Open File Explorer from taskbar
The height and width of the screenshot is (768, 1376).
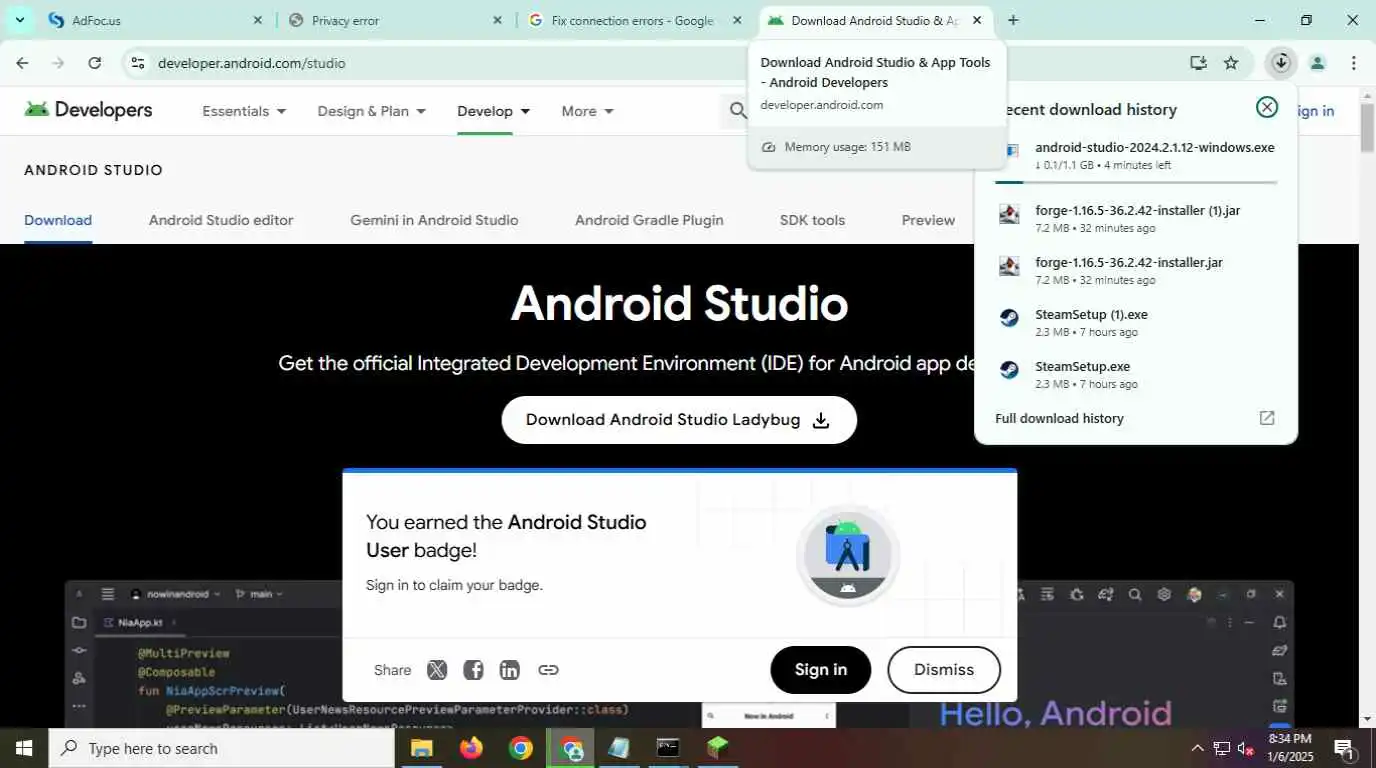pyautogui.click(x=421, y=748)
